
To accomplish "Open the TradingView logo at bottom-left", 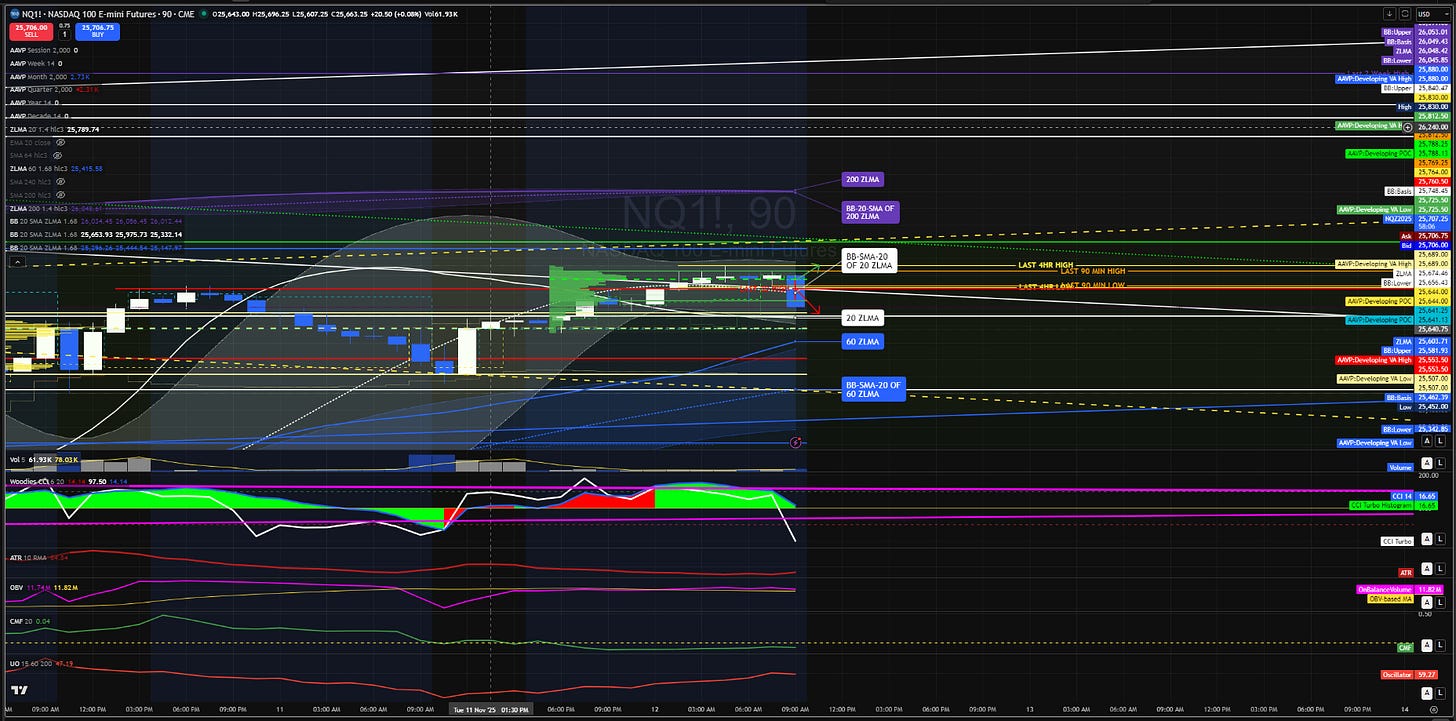I will pyautogui.click(x=17, y=690).
